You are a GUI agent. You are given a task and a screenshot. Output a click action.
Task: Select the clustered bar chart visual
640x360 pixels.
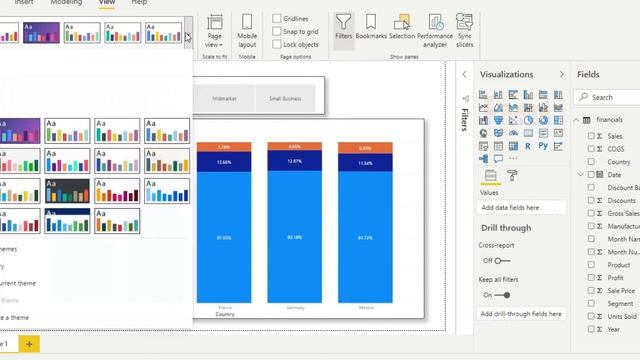(513, 95)
